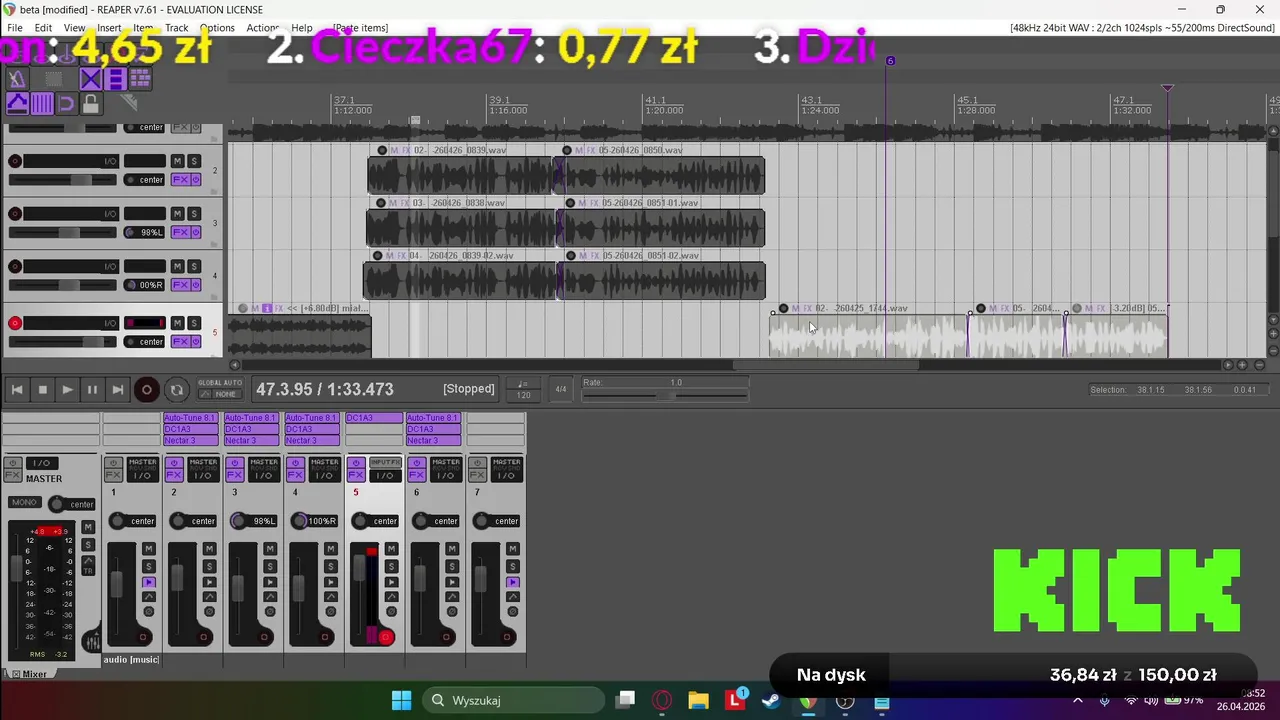
Task: Click pan knob showing 98%L in mixer
Action: click(238, 521)
